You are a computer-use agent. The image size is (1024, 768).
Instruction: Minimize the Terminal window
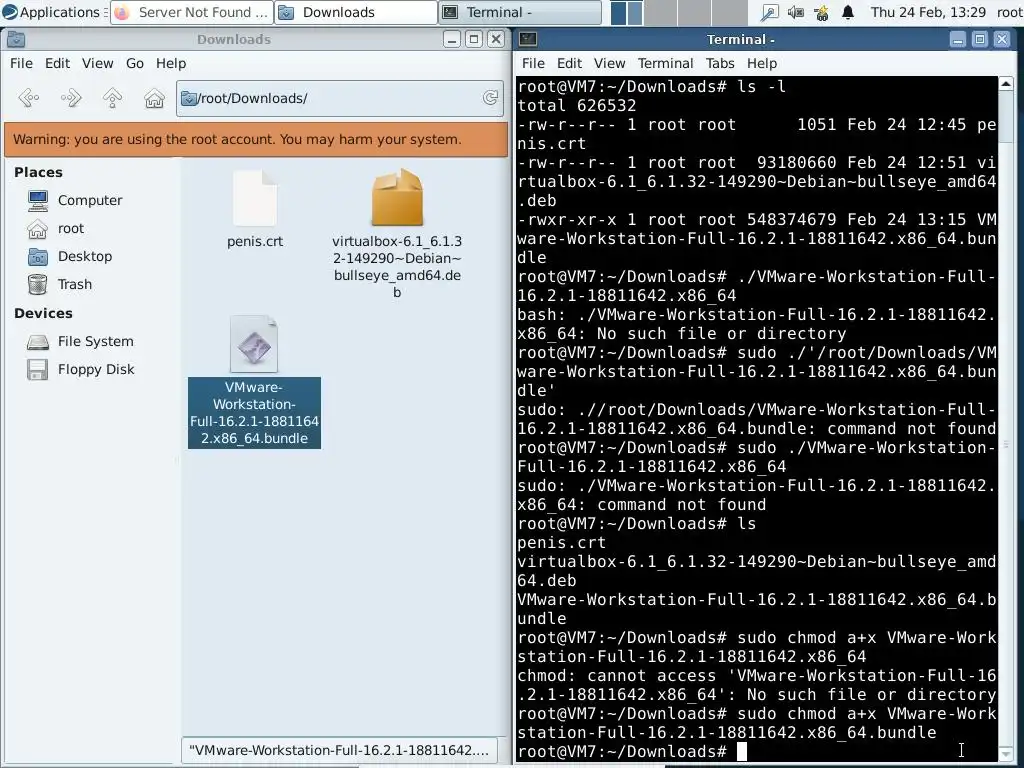[957, 40]
